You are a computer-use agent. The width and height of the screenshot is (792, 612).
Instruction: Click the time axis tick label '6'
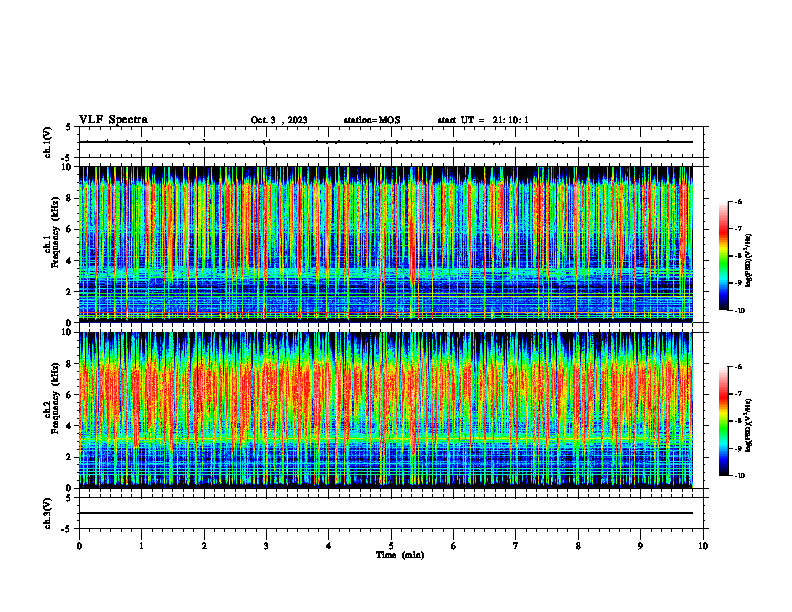[454, 546]
